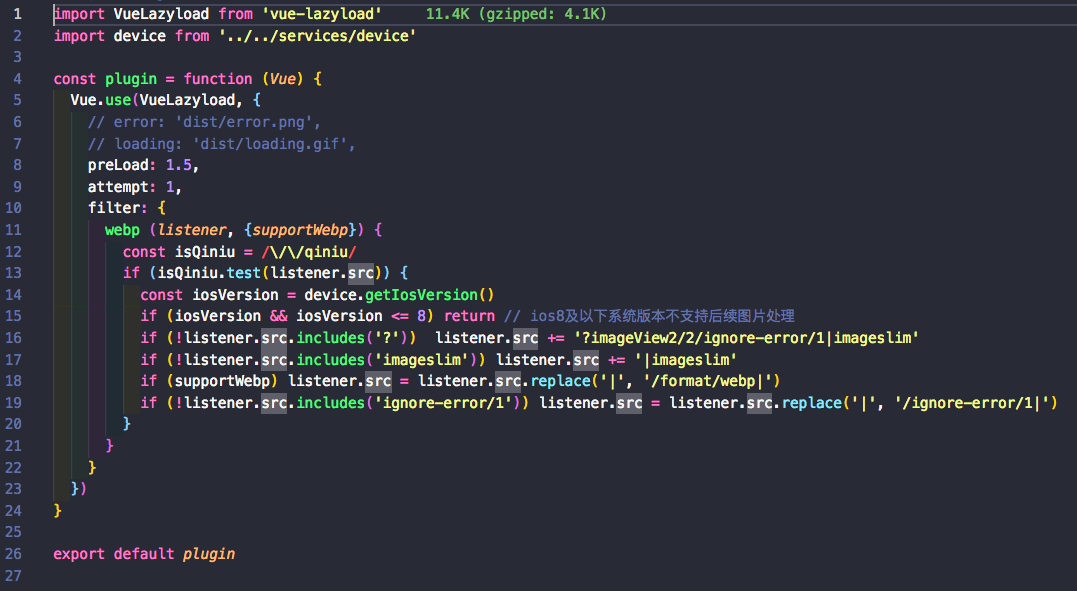Click the 'return' keyword on line 15
This screenshot has width=1077, height=591.
coord(469,315)
